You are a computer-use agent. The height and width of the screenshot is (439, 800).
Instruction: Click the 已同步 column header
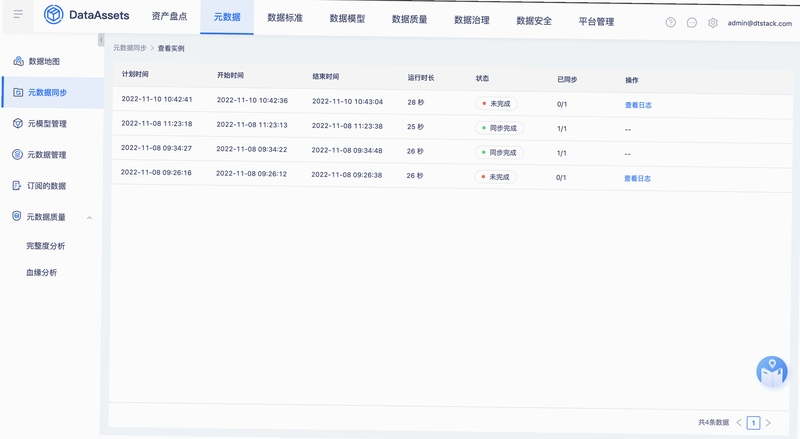pyautogui.click(x=567, y=80)
